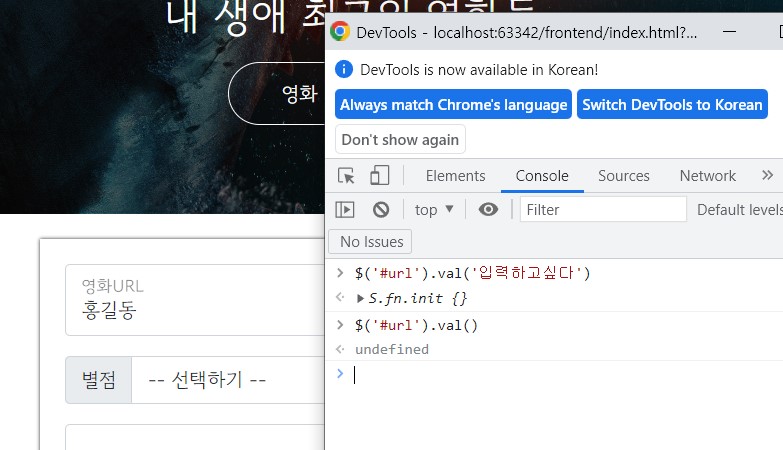783x450 pixels.
Task: Click the 영화 button on the webpage
Action: click(277, 93)
